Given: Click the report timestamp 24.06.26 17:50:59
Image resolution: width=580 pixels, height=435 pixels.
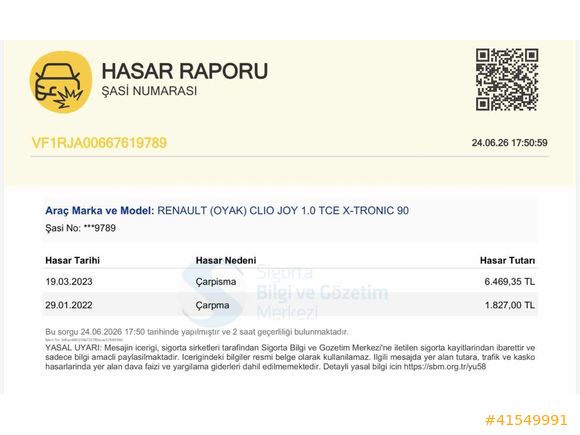Looking at the screenshot, I should (509, 143).
